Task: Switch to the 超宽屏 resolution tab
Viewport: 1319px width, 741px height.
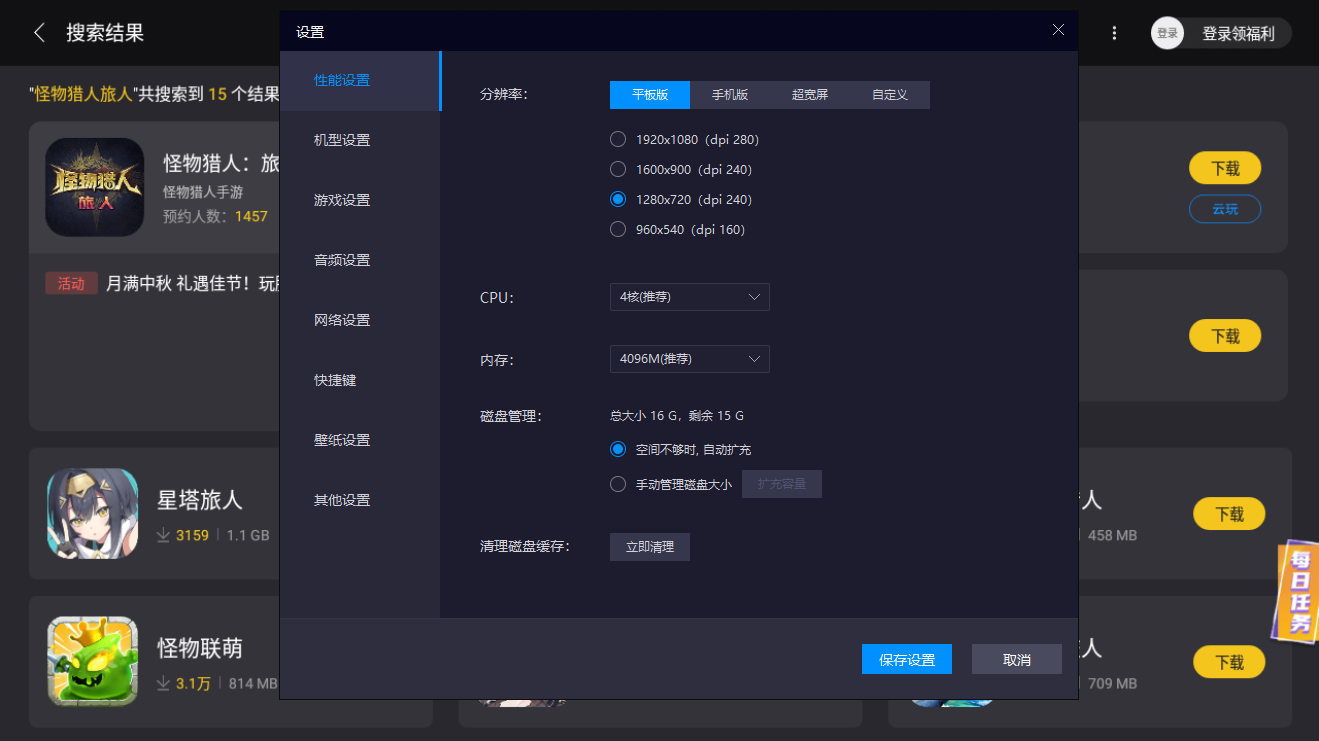Action: coord(809,95)
